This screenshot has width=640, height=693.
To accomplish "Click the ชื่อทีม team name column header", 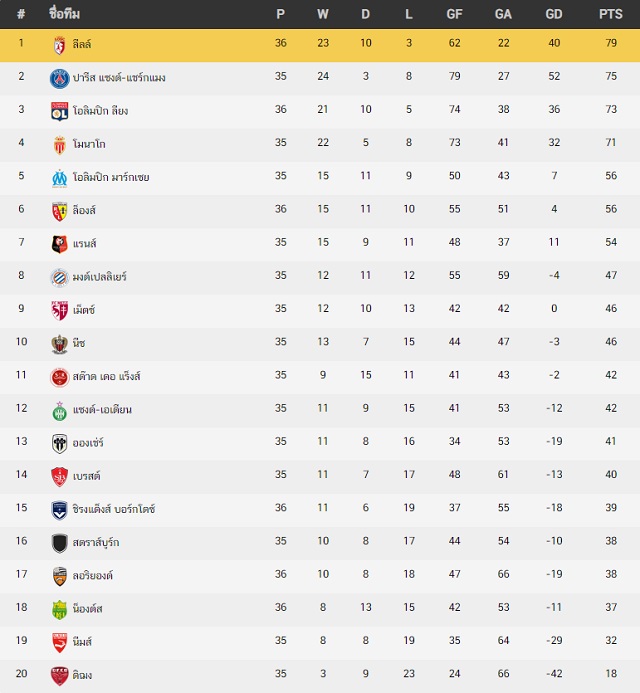I will pos(65,14).
